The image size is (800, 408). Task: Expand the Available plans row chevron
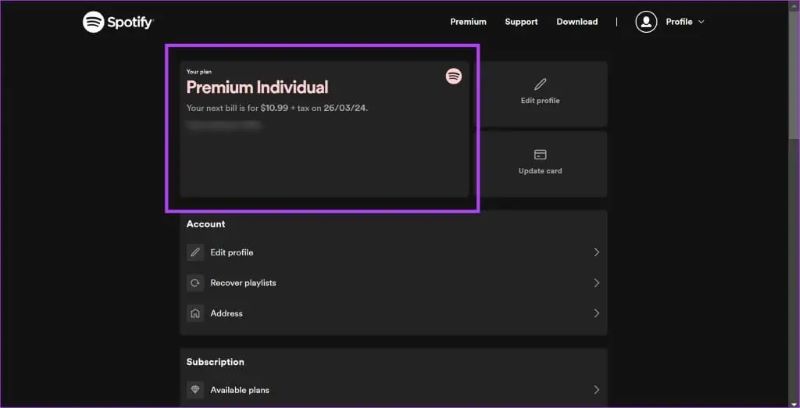coord(596,390)
